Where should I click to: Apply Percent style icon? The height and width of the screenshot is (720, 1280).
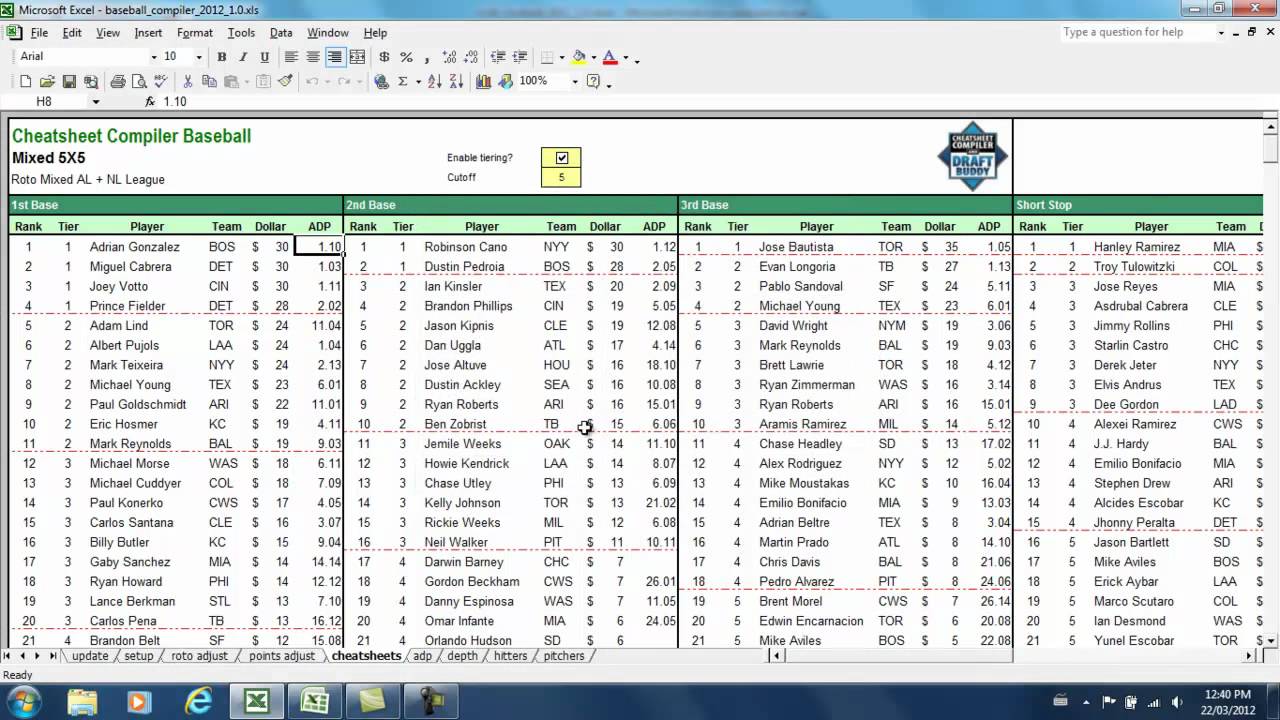point(406,57)
